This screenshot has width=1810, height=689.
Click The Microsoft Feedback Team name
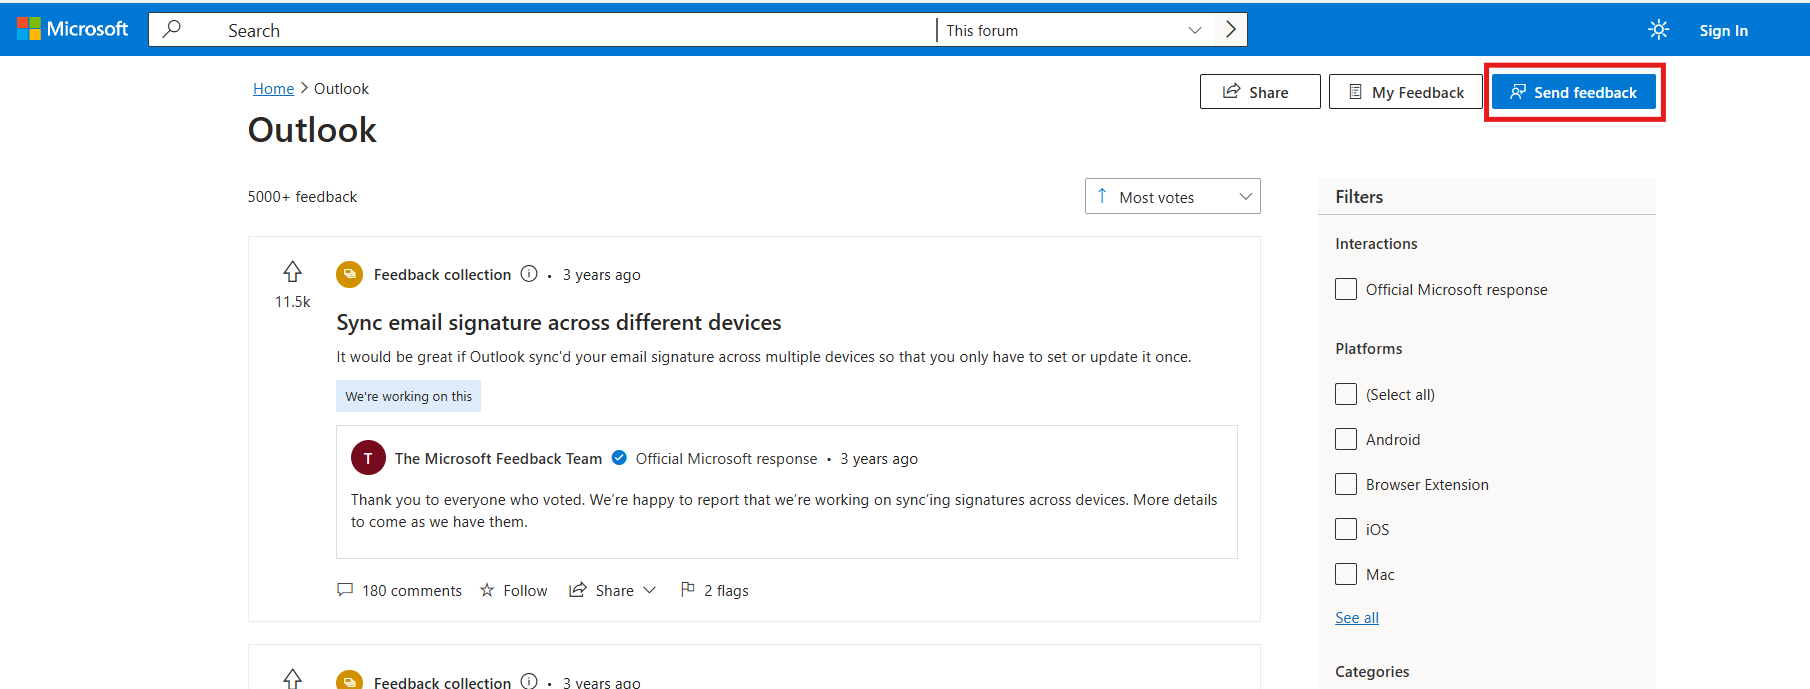[498, 458]
